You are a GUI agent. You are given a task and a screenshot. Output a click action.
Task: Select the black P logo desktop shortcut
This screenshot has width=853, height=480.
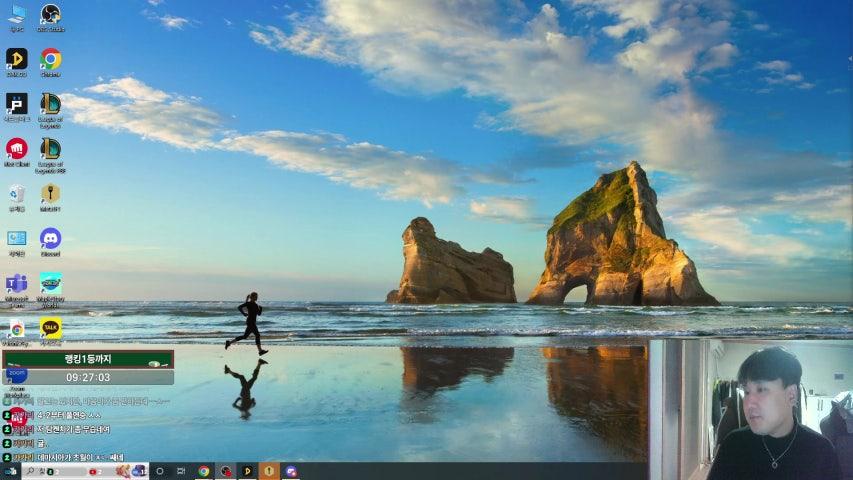click(17, 107)
